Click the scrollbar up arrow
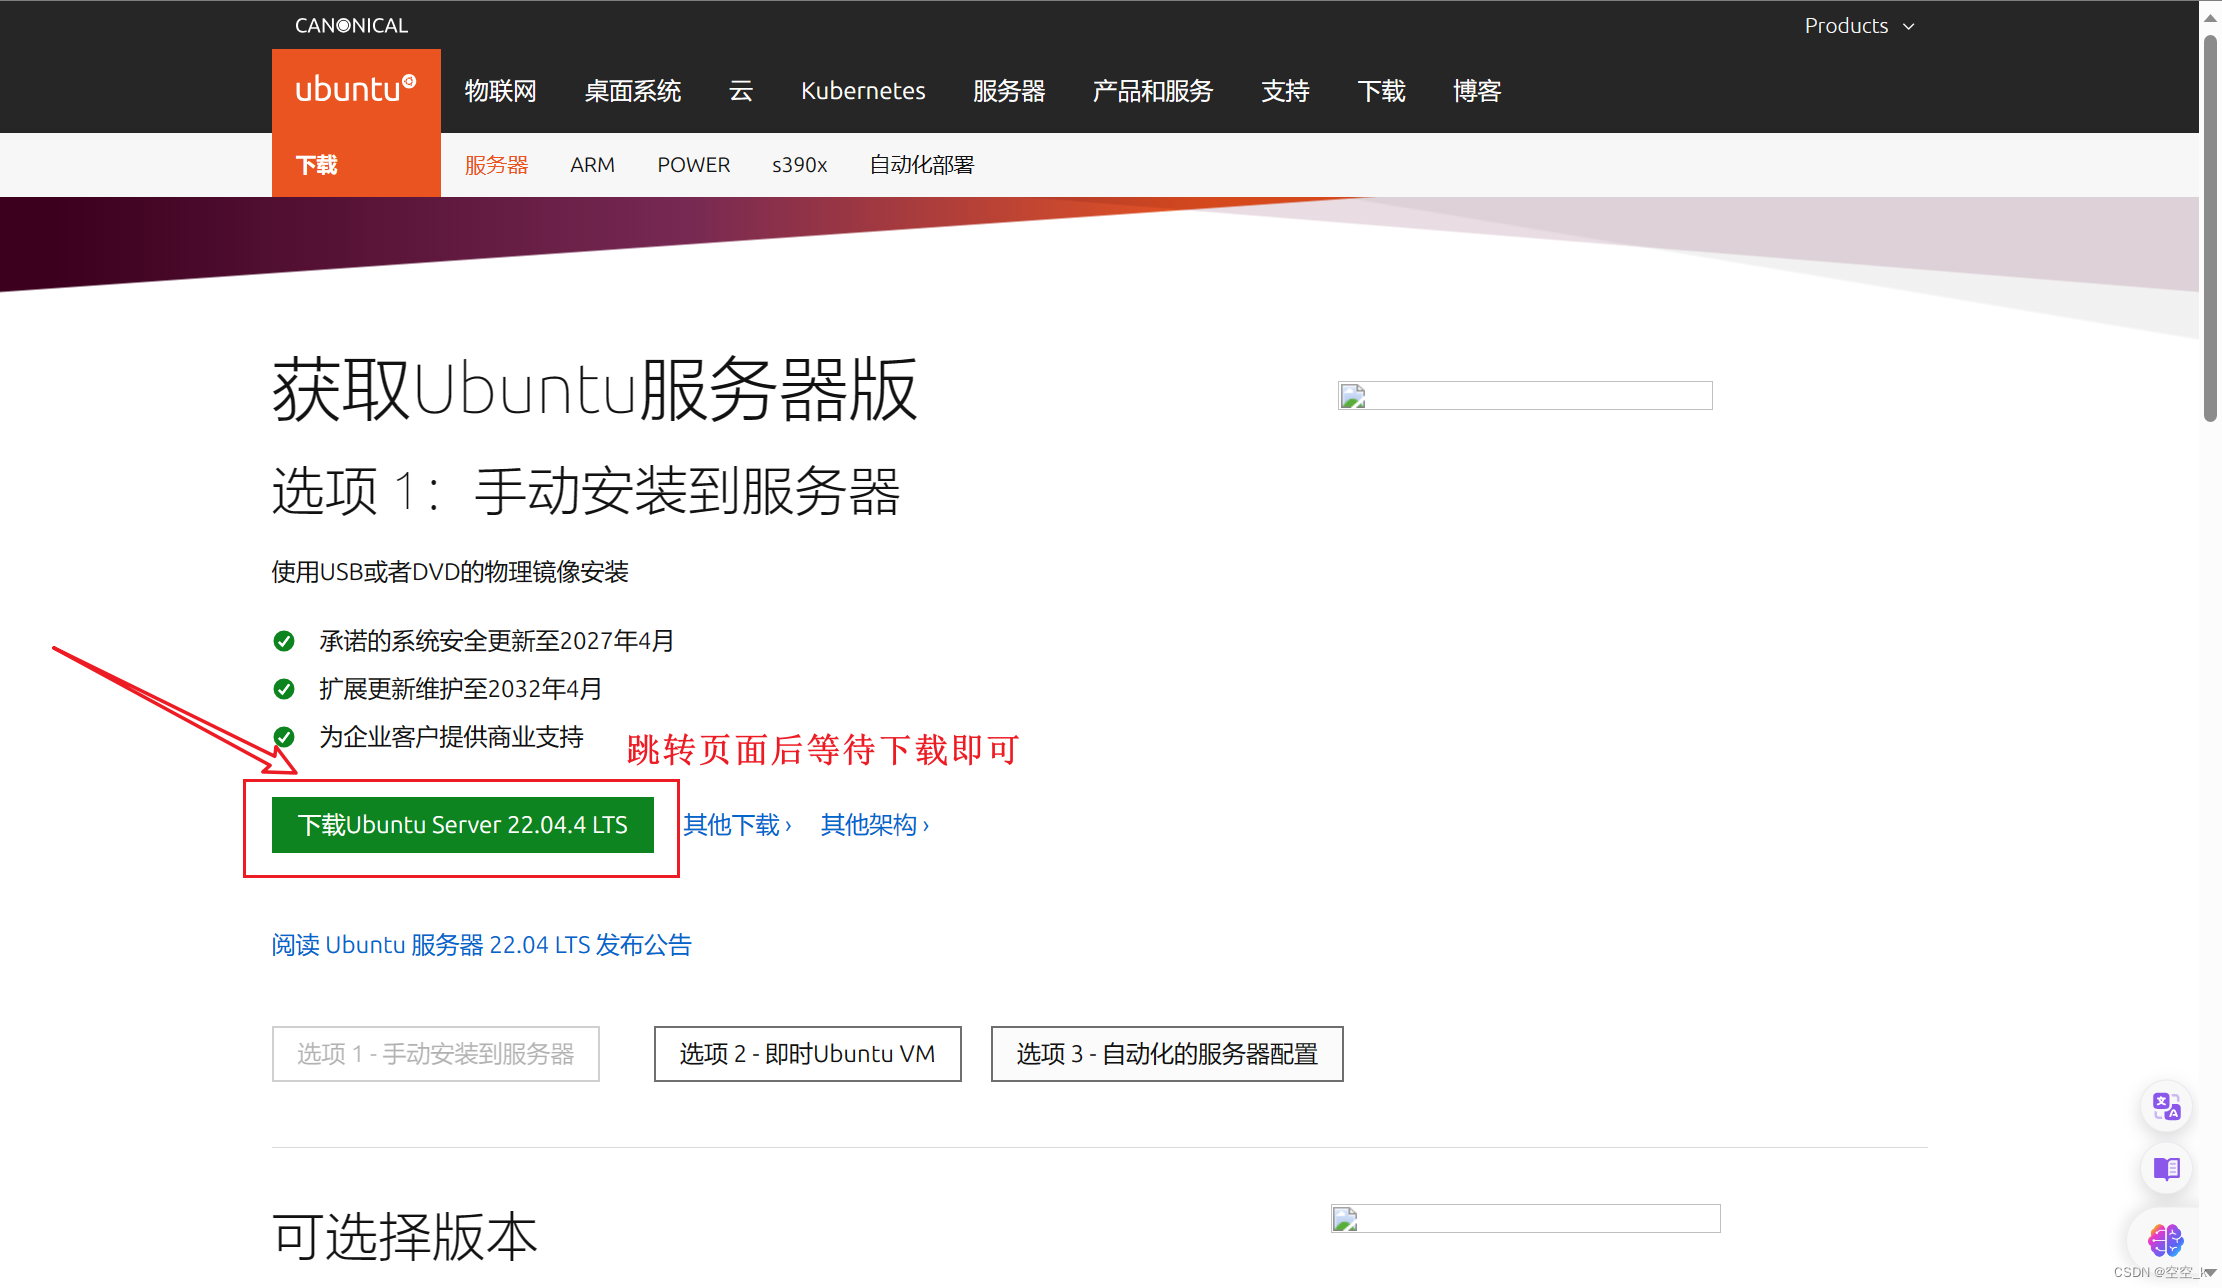 (x=2210, y=17)
